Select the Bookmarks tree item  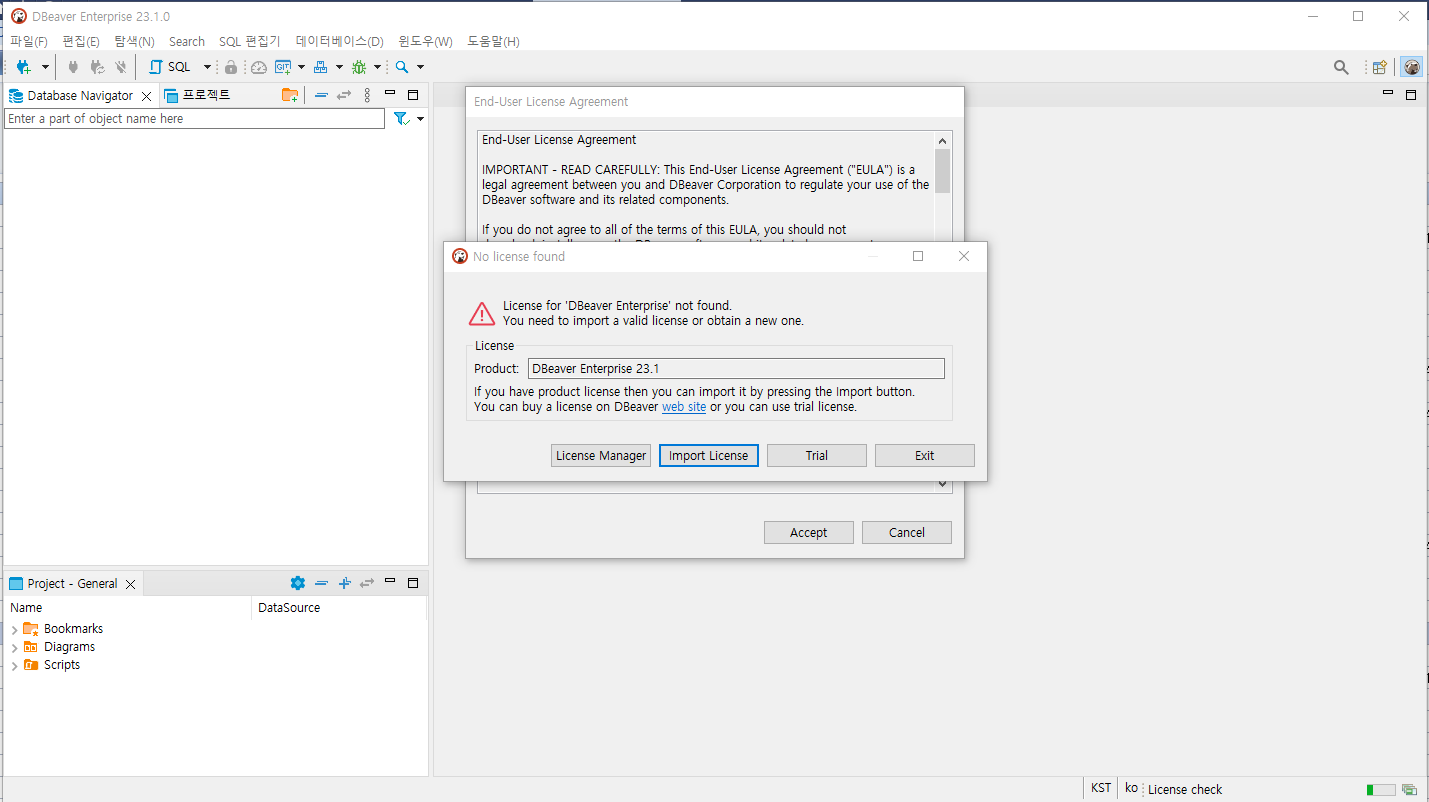click(x=73, y=629)
